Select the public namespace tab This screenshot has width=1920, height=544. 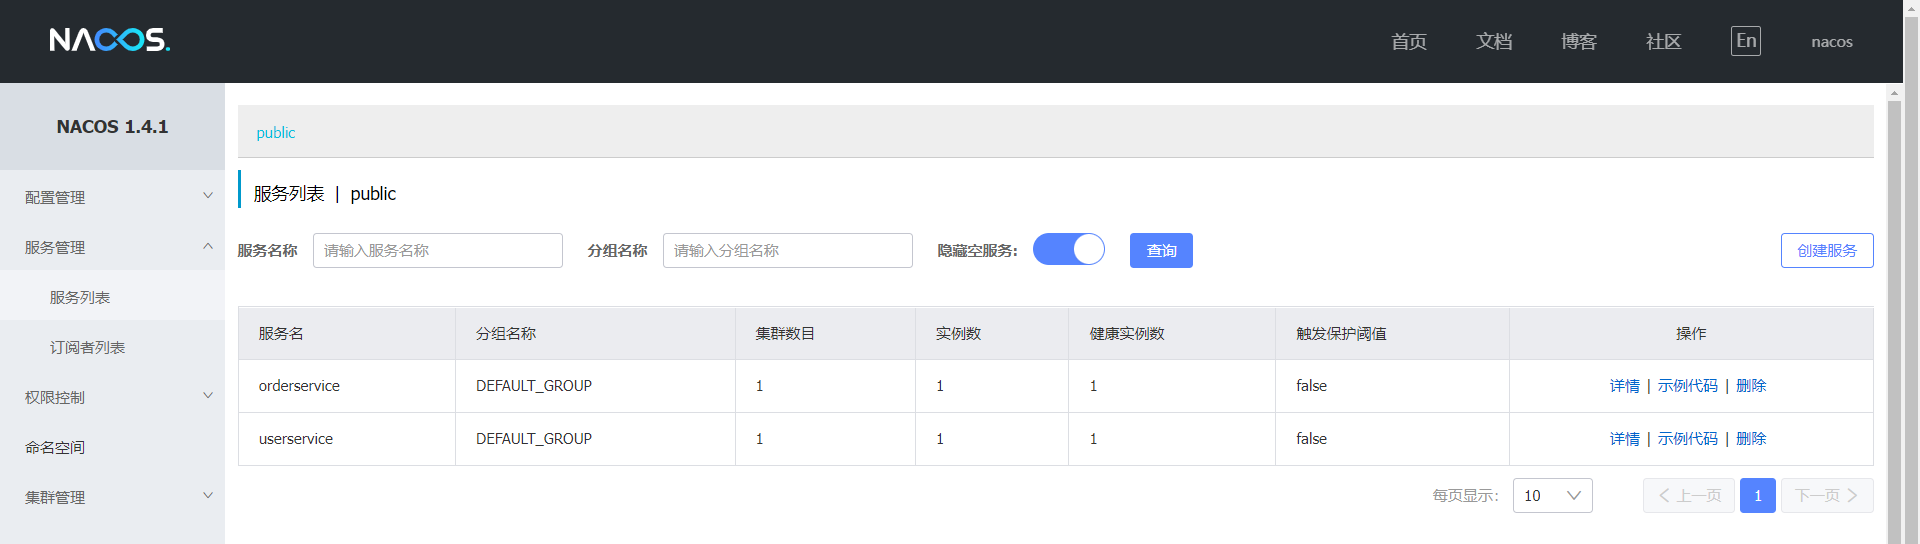point(276,132)
